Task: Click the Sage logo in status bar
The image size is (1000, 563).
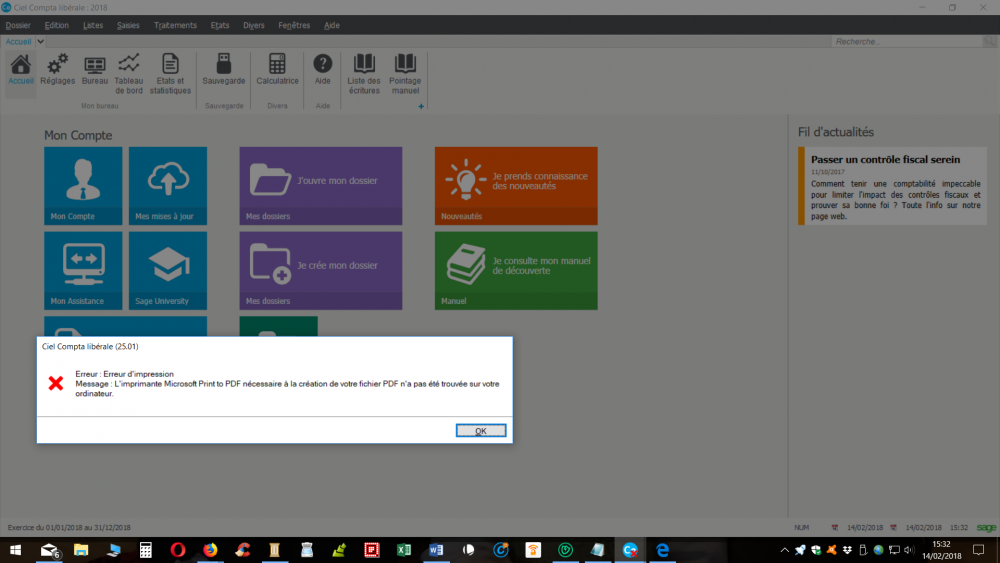Action: tap(986, 527)
